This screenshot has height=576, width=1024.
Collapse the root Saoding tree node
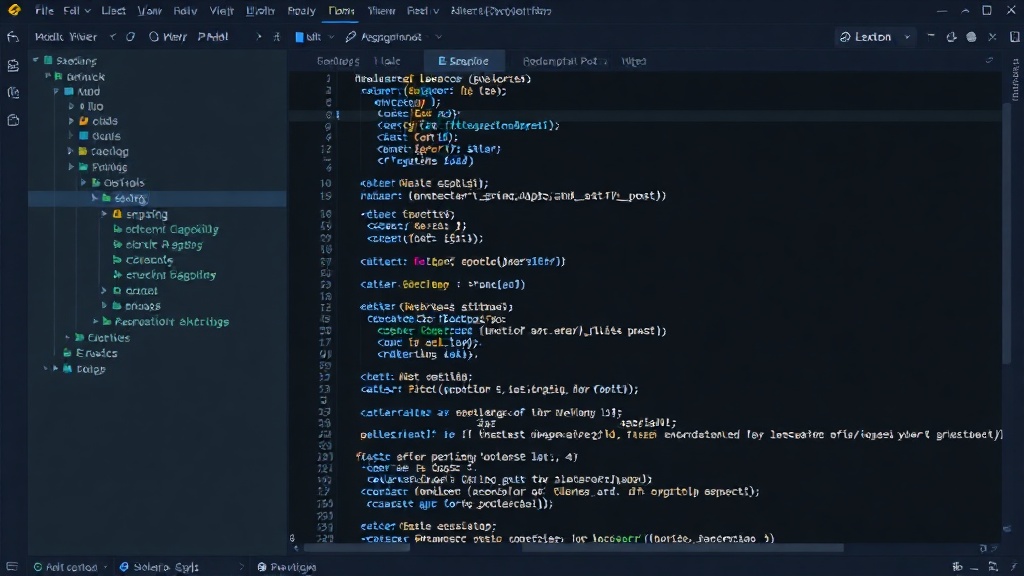point(36,61)
